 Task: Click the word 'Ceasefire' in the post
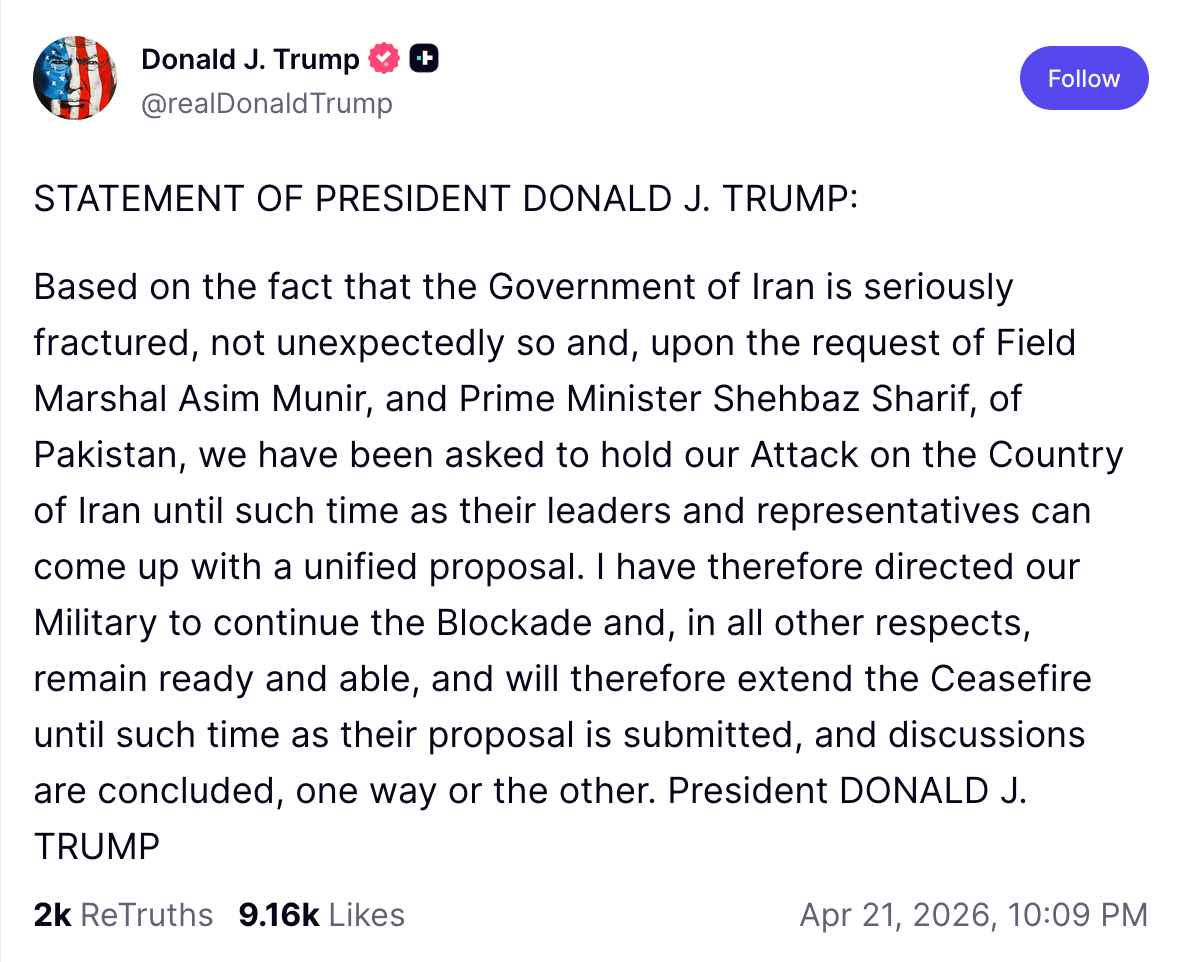point(1011,679)
